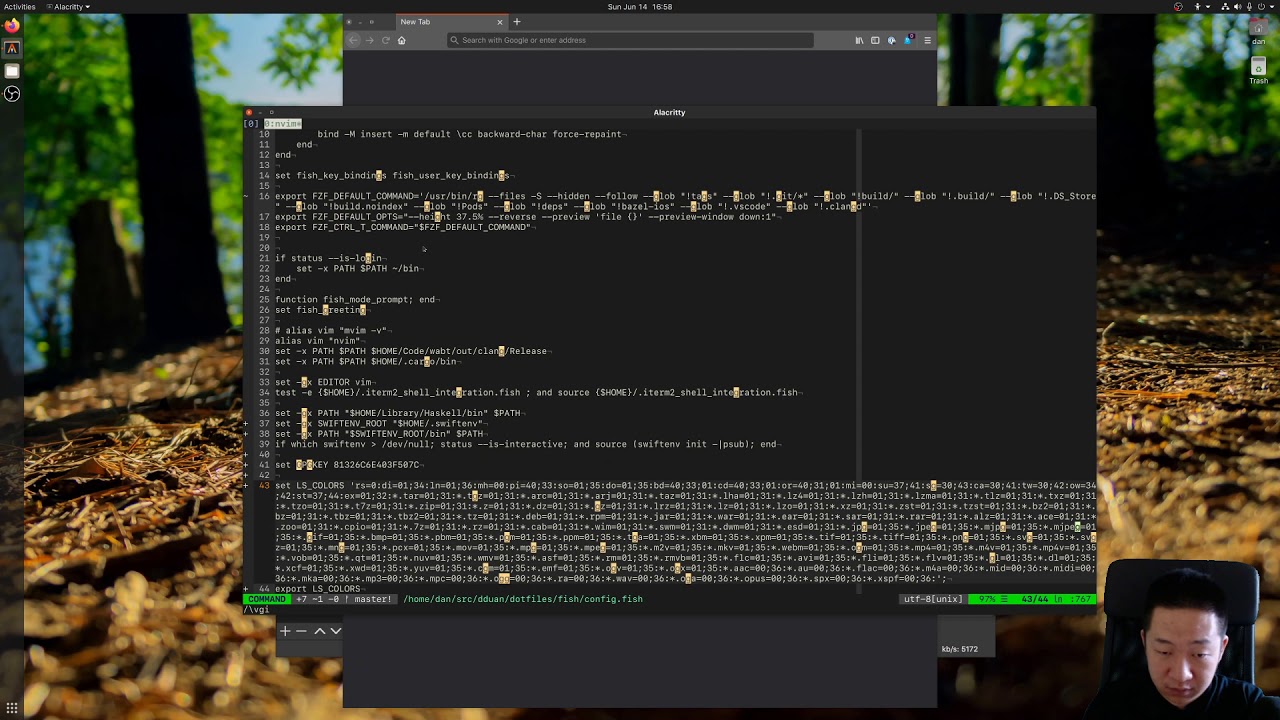Select the Alacritty icon in the dock
Image resolution: width=1280 pixels, height=720 pixels.
click(x=12, y=48)
